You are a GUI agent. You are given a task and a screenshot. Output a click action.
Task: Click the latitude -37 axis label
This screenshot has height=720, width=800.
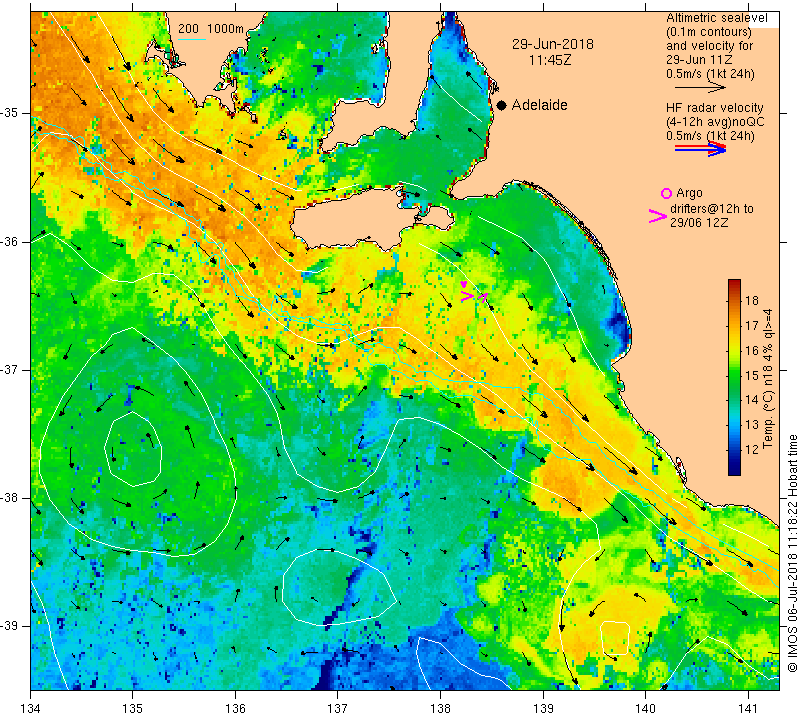[x=10, y=369]
